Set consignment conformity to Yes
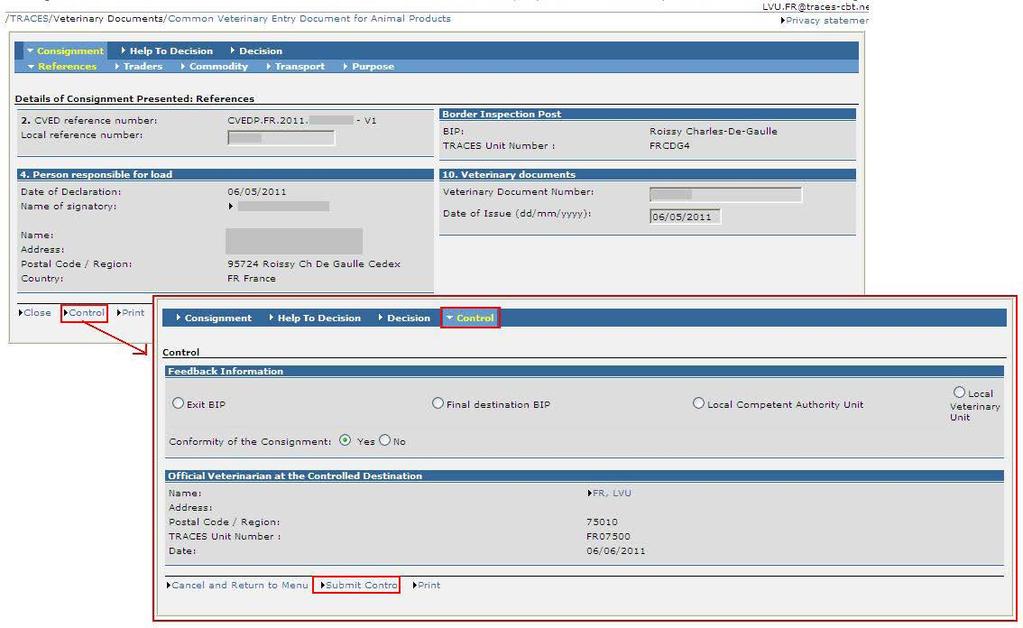The height and width of the screenshot is (628, 1023). point(345,440)
